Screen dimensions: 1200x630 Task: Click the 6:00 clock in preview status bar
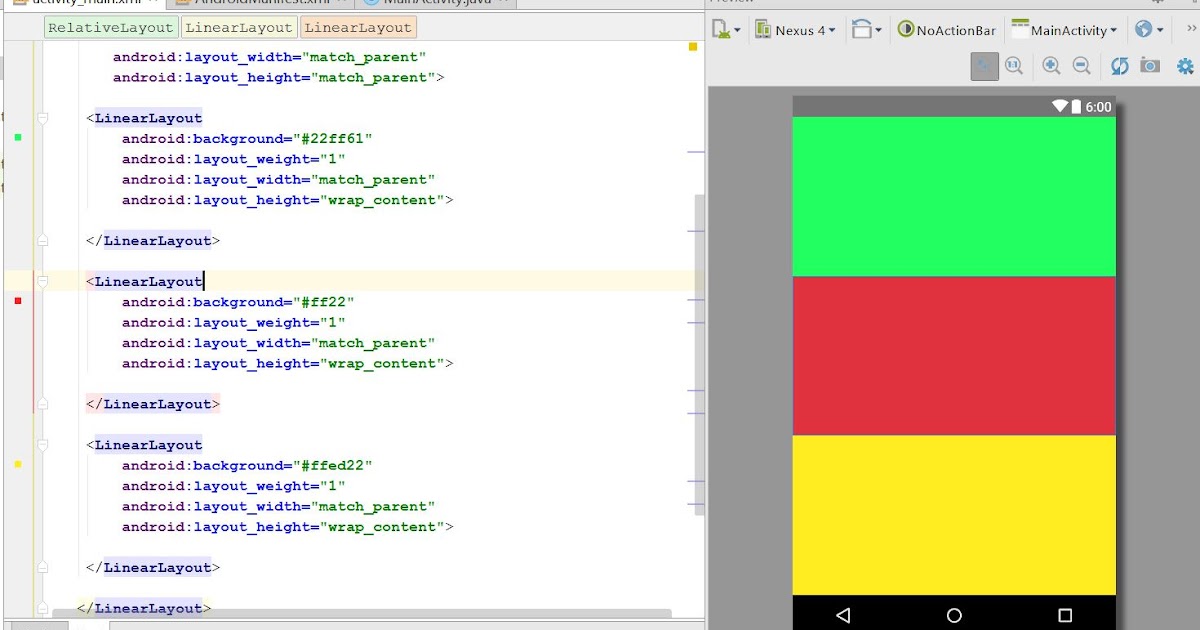(x=1098, y=107)
